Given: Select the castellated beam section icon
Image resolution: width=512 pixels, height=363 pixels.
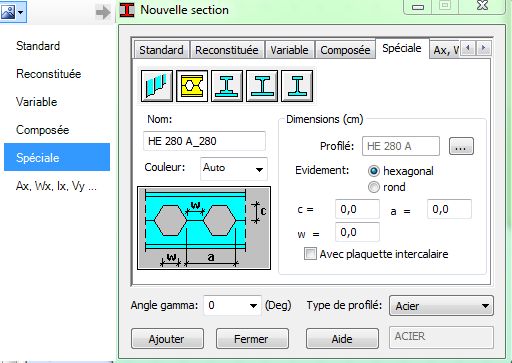Looking at the screenshot, I should pos(192,86).
